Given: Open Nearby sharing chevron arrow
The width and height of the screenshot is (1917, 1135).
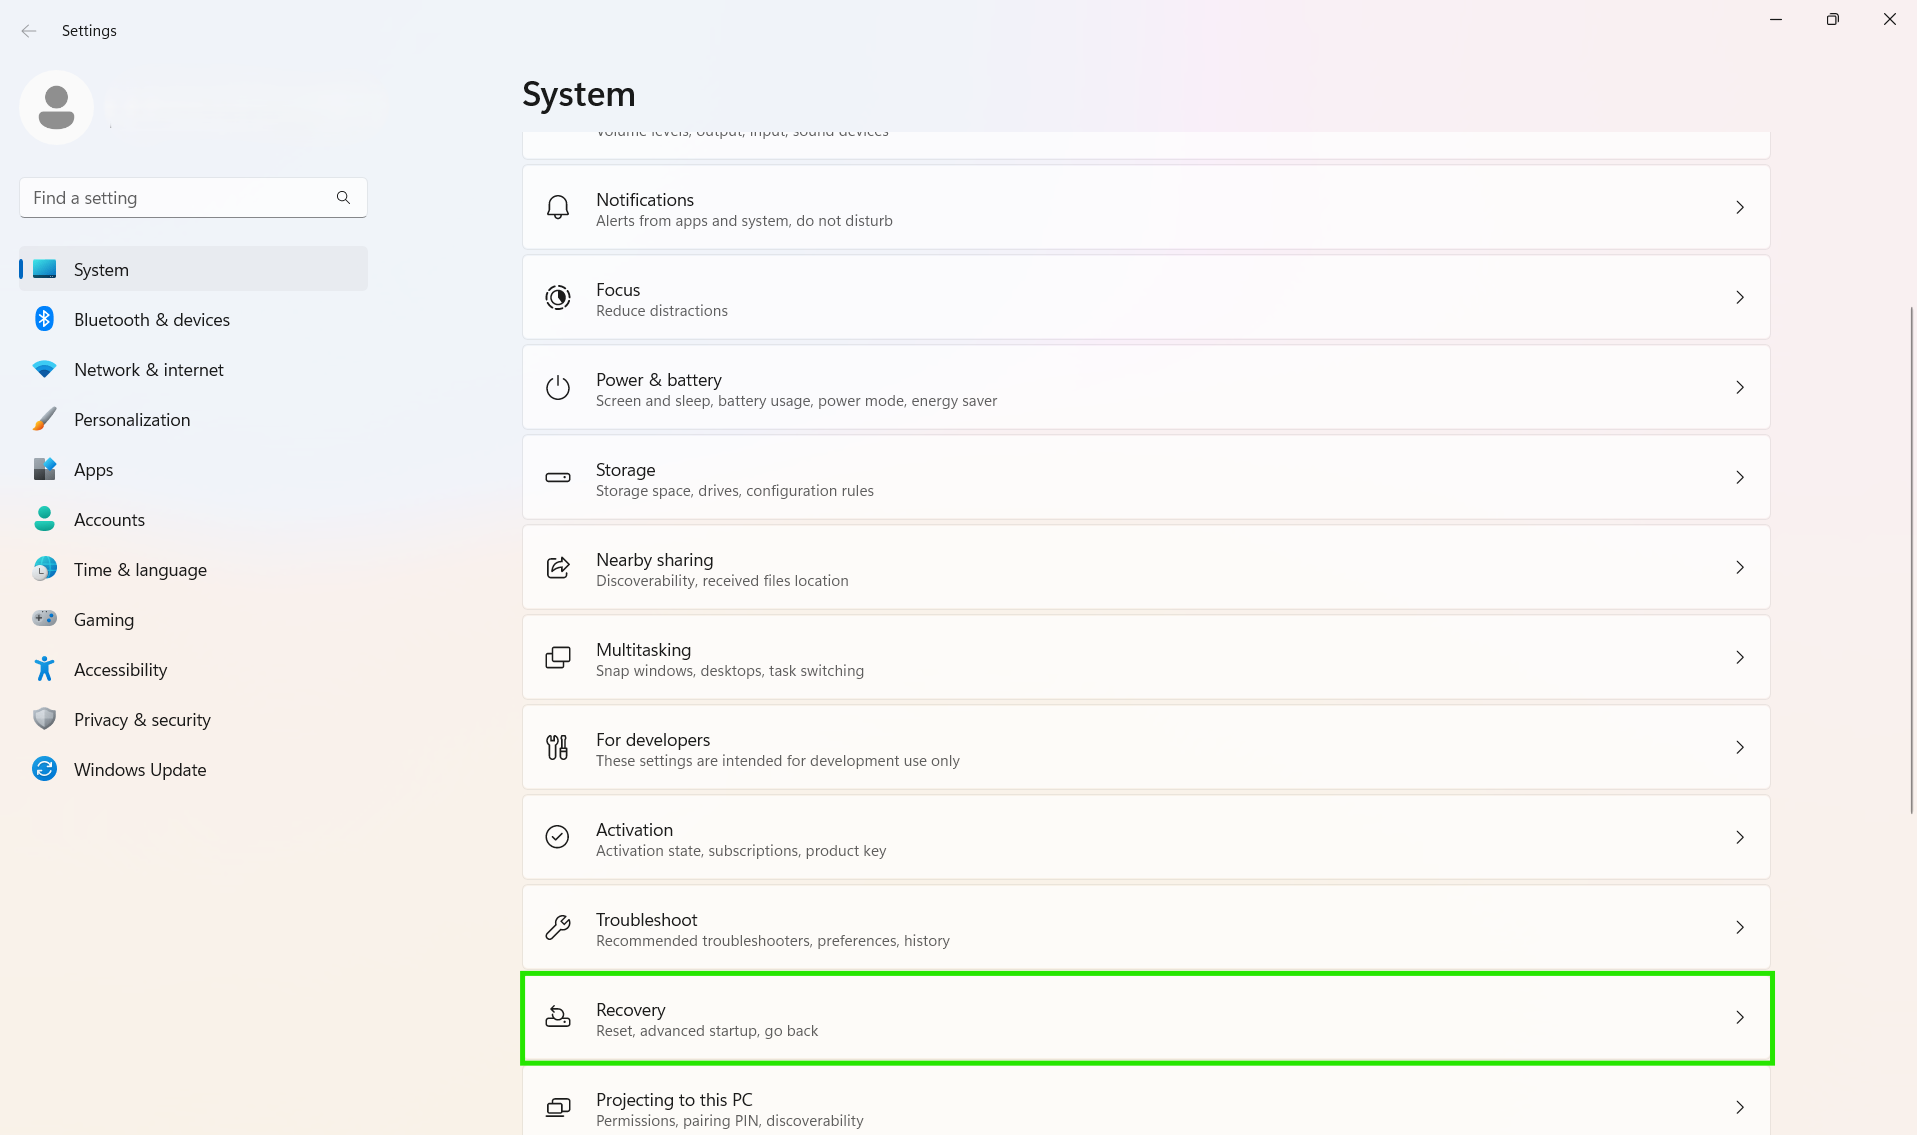Looking at the screenshot, I should (x=1740, y=568).
